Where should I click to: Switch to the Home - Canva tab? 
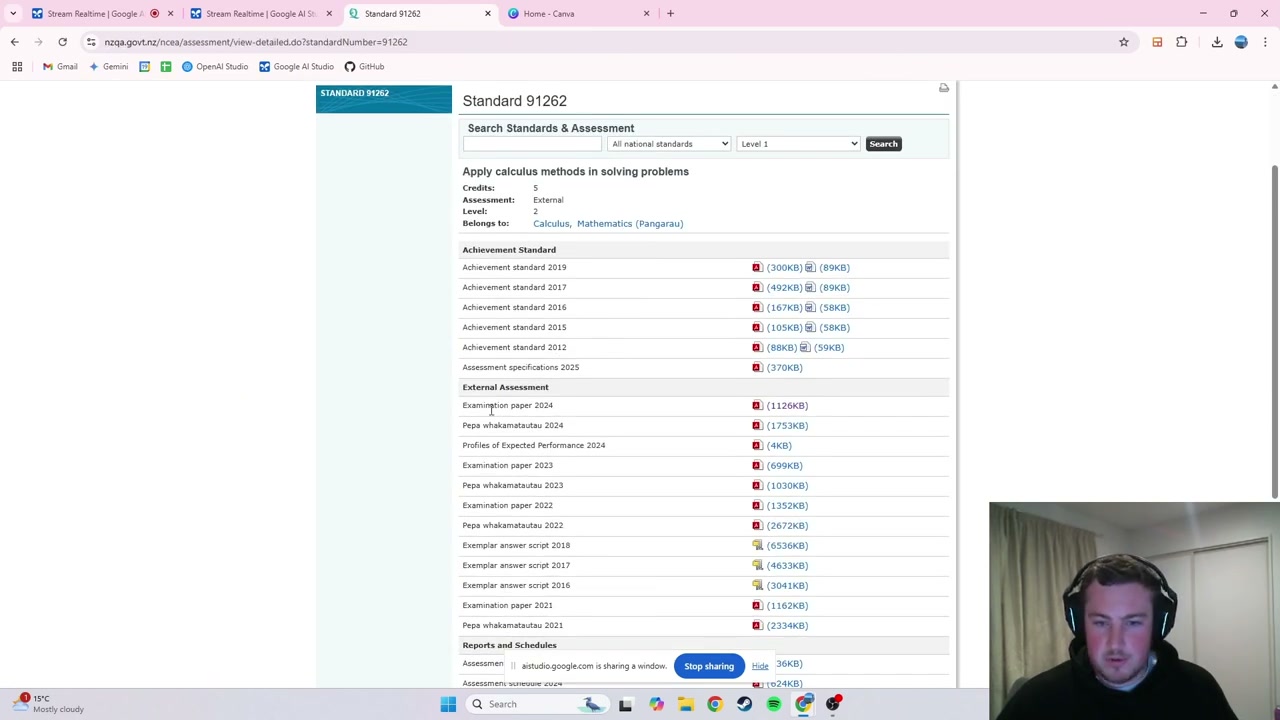(580, 13)
